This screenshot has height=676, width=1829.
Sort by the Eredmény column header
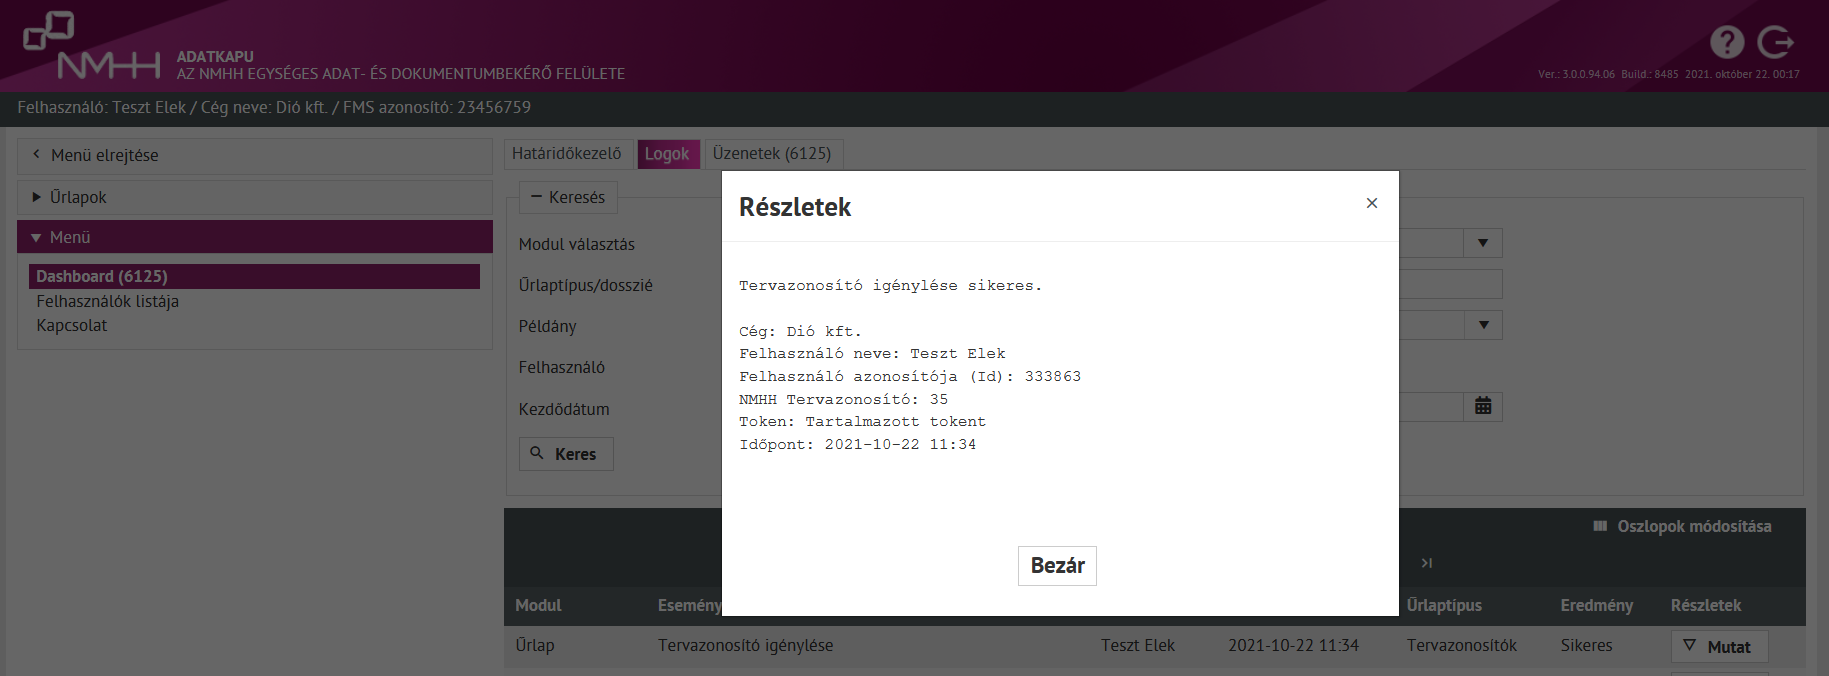[1597, 605]
